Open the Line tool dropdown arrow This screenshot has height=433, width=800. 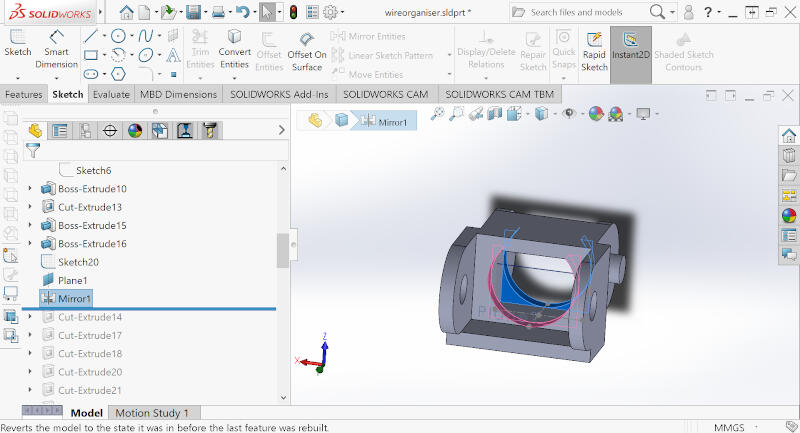coord(104,36)
